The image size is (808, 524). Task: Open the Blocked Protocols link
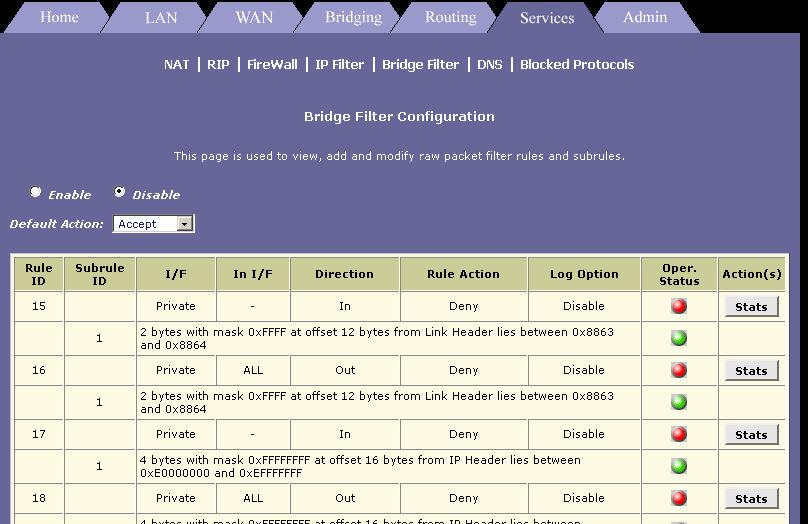point(577,64)
